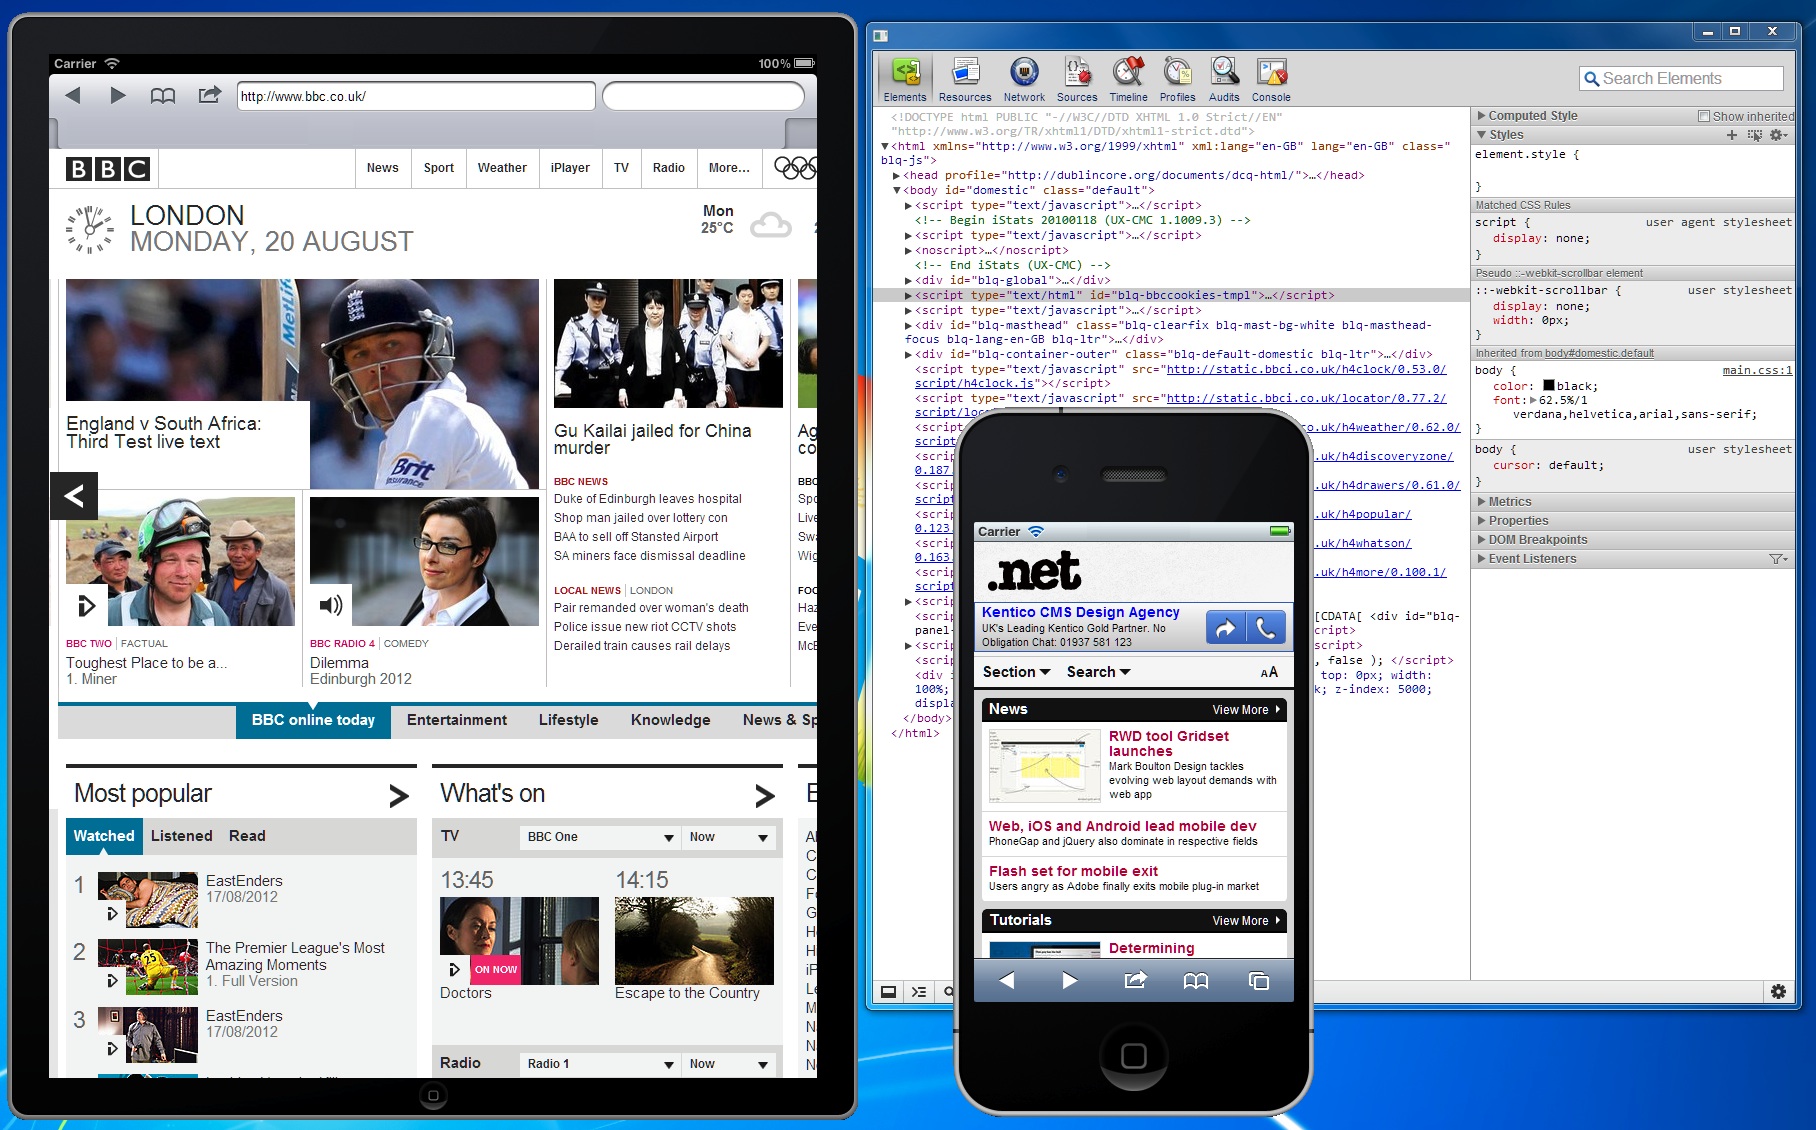Click the iPad search field beside the URL

(x=703, y=96)
